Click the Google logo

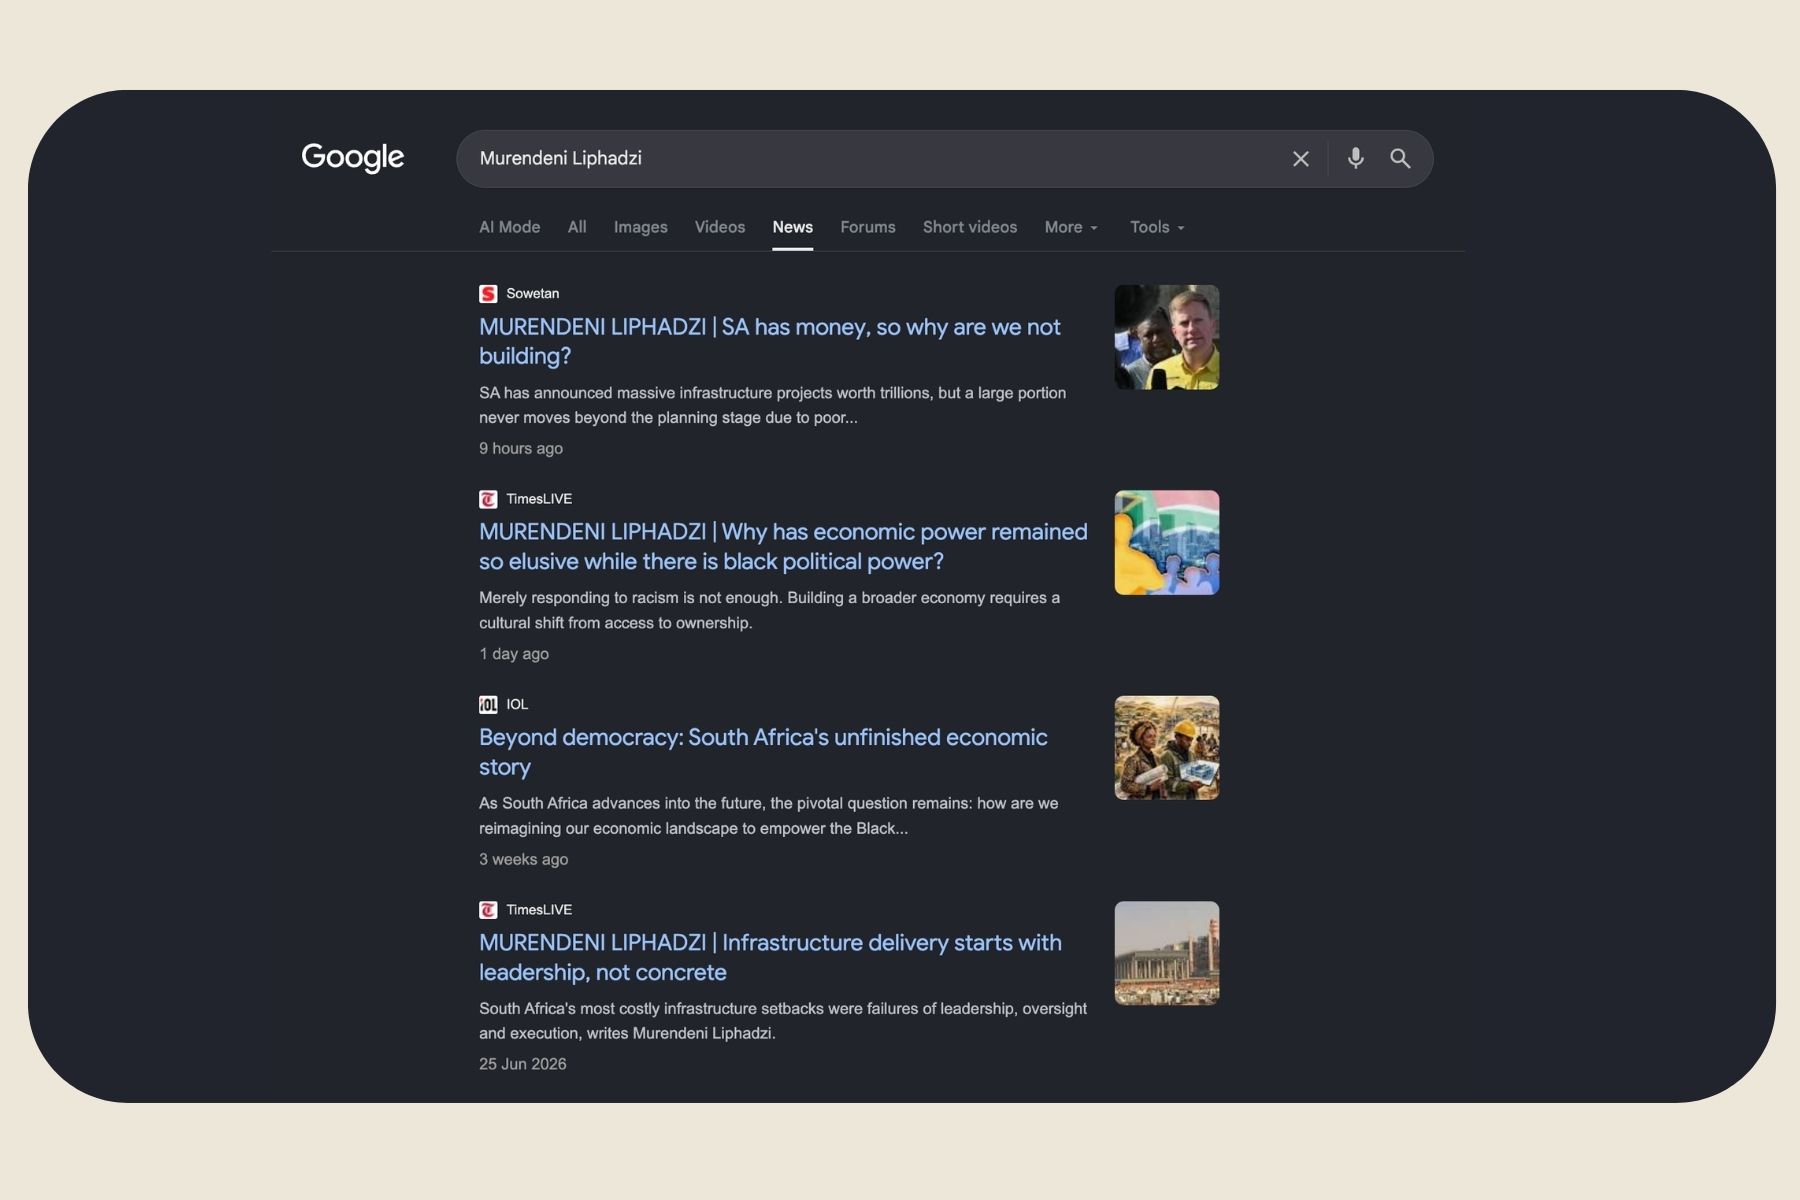click(353, 158)
